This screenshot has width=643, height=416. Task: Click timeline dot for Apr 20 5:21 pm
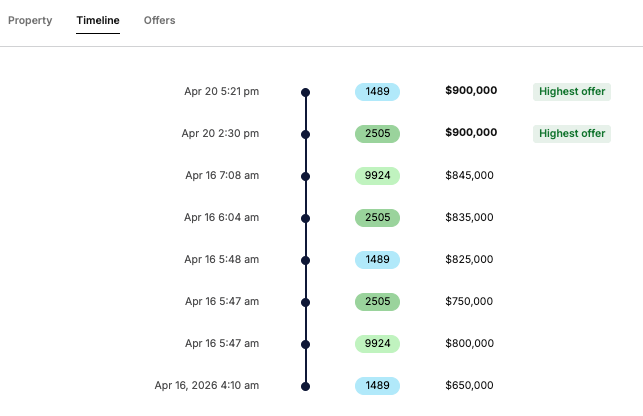[x=305, y=92]
